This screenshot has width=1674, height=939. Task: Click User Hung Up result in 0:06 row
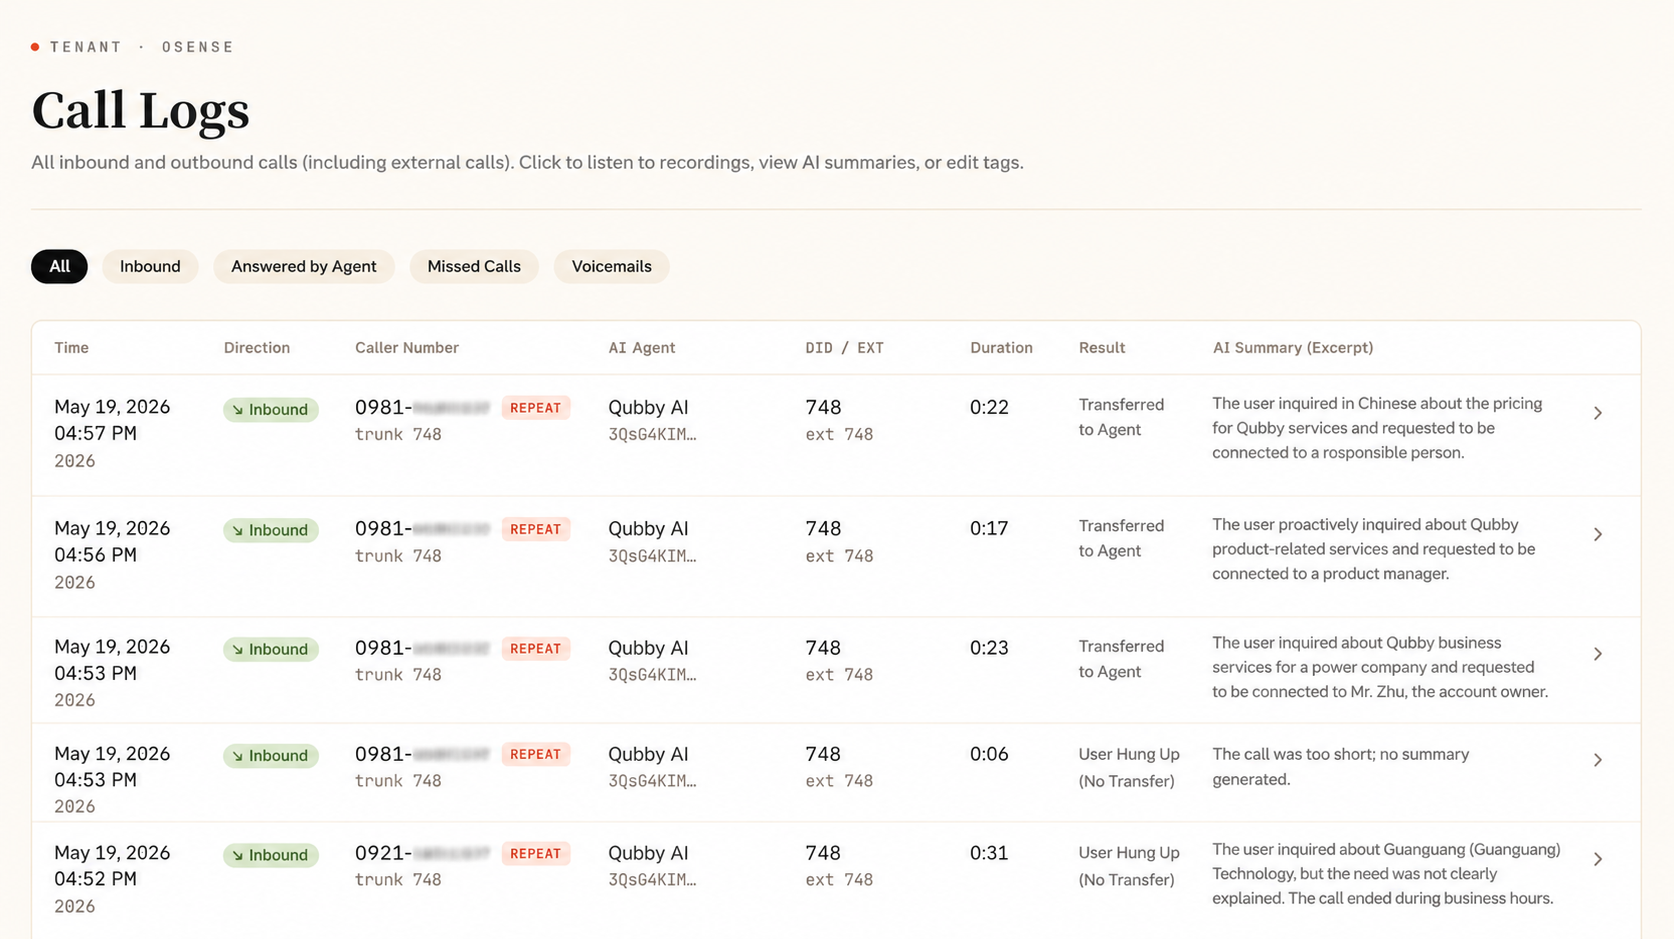tap(1129, 767)
